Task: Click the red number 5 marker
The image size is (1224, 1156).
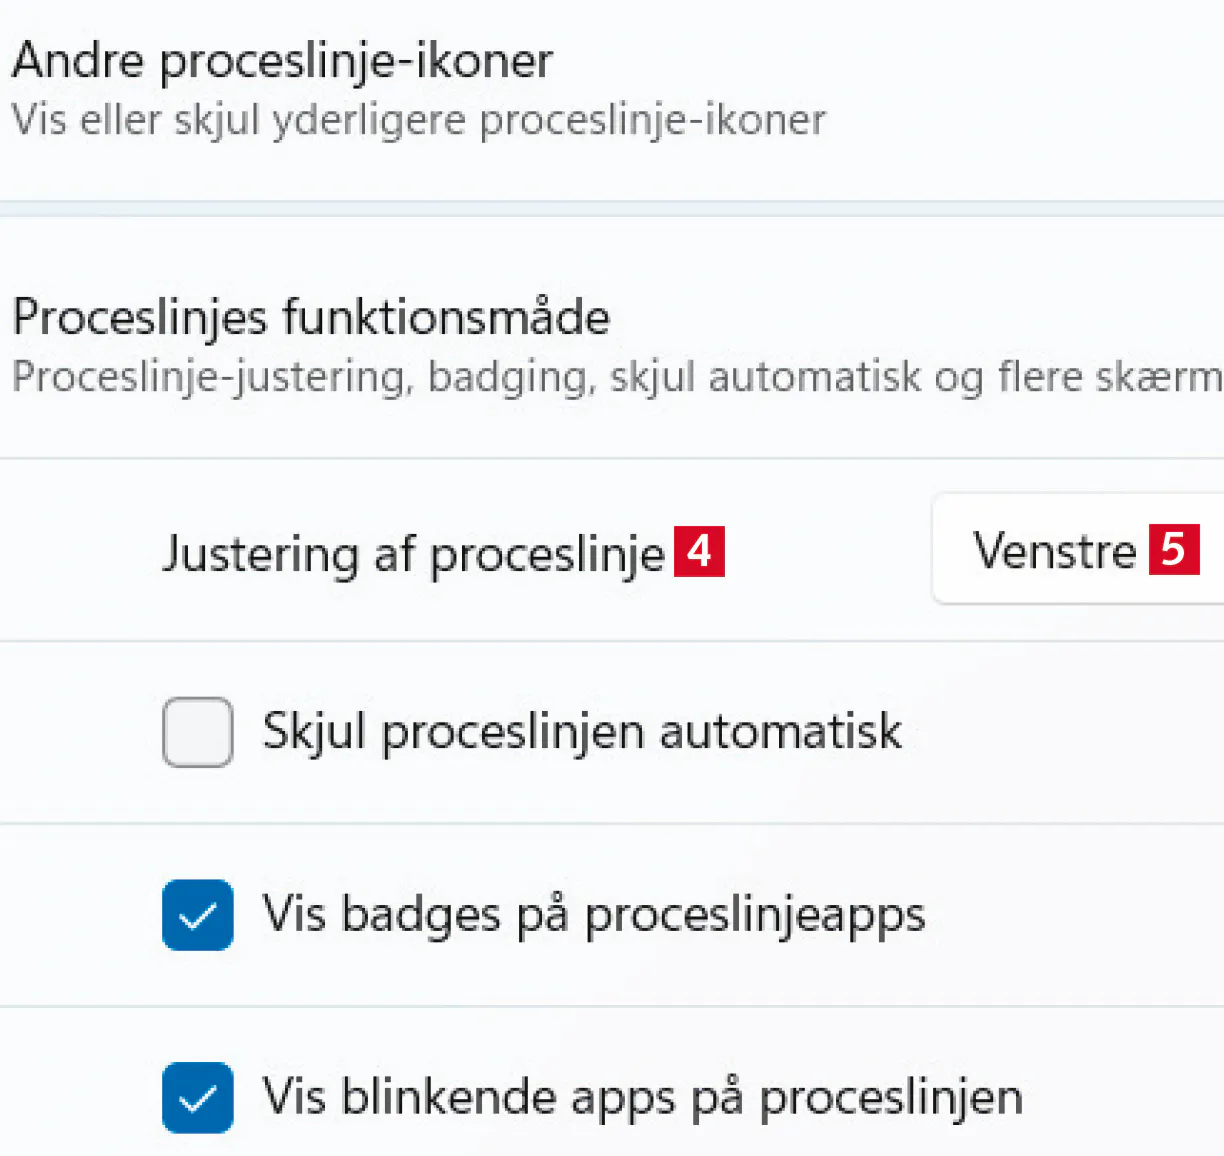Action: click(x=1173, y=549)
